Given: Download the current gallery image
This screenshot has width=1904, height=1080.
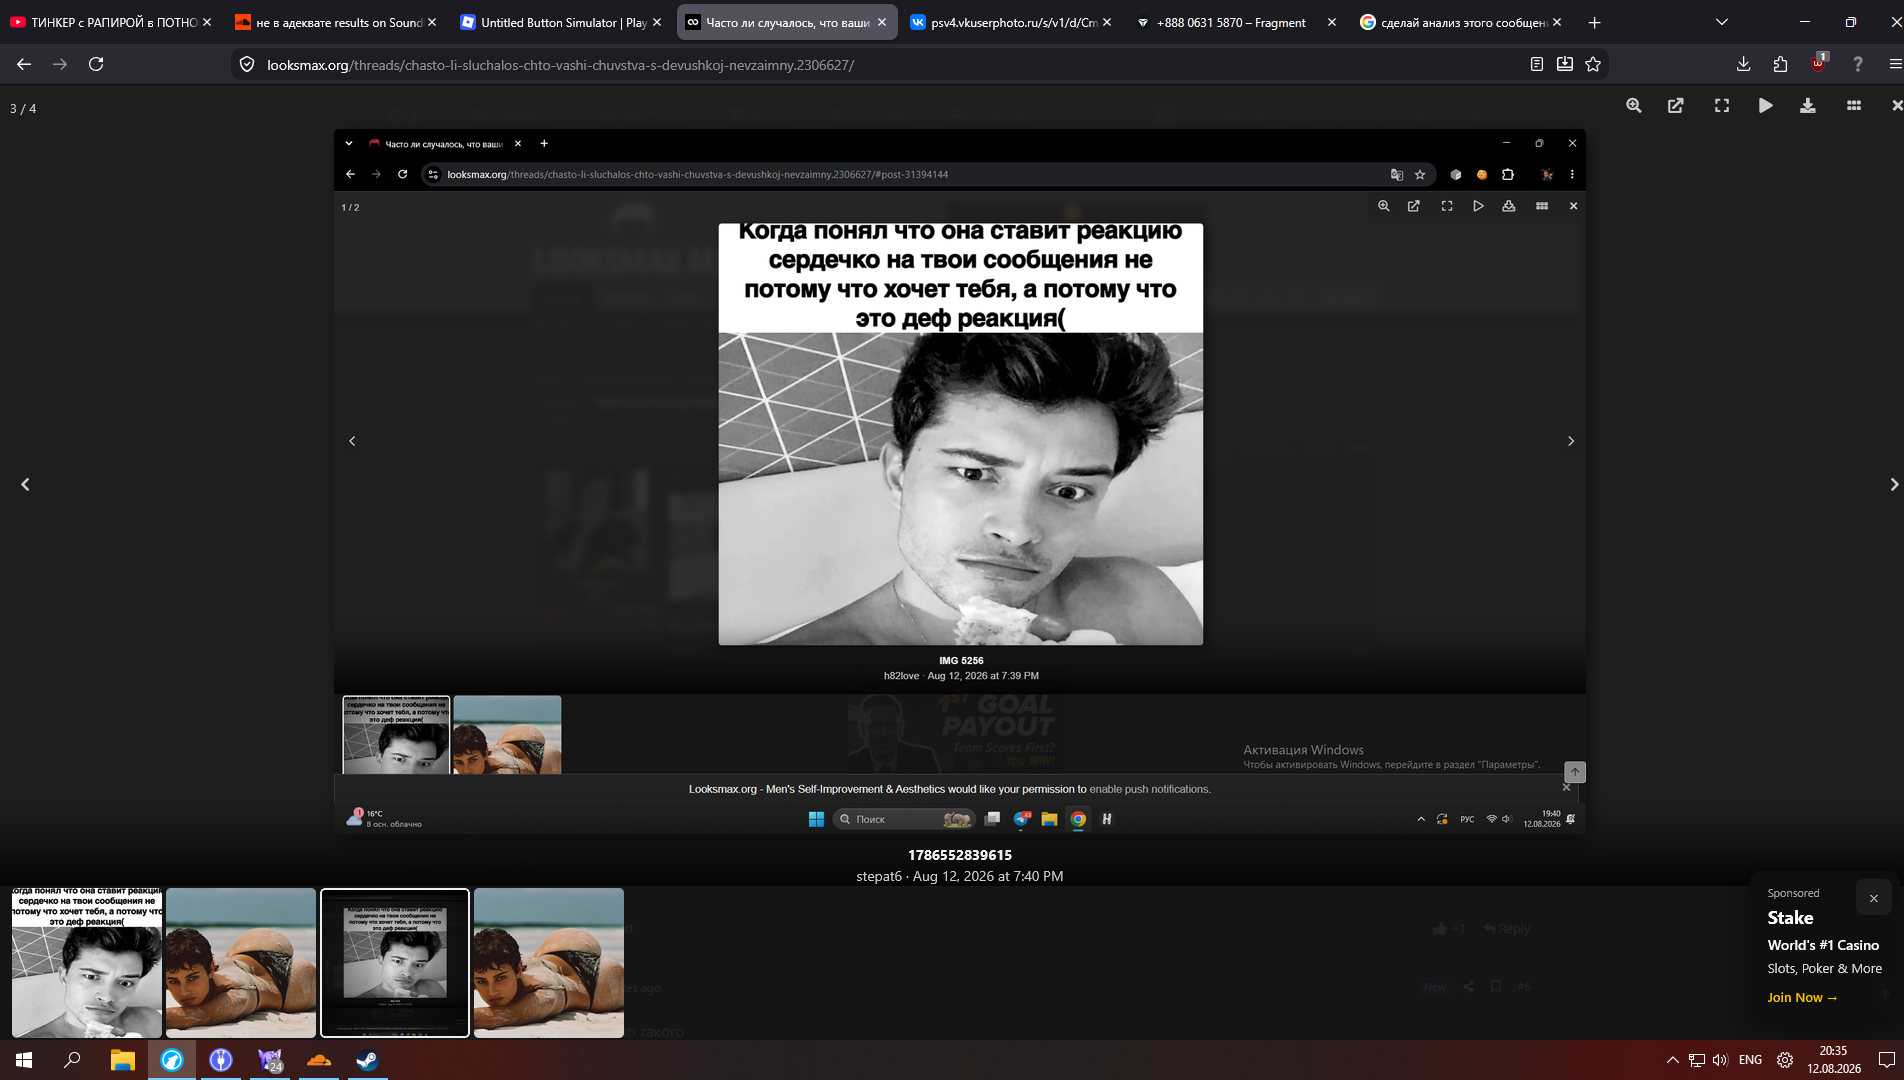Looking at the screenshot, I should click(1808, 106).
